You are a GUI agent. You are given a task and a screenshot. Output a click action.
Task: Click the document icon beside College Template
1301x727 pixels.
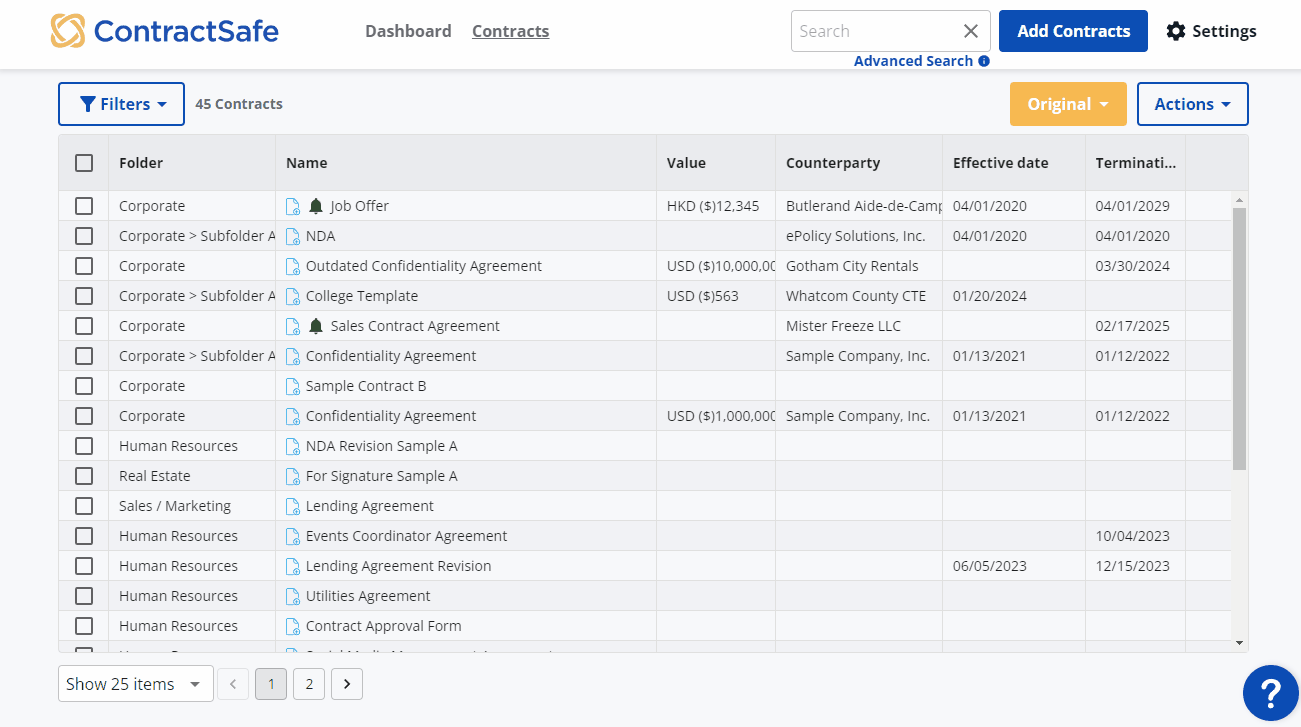293,296
